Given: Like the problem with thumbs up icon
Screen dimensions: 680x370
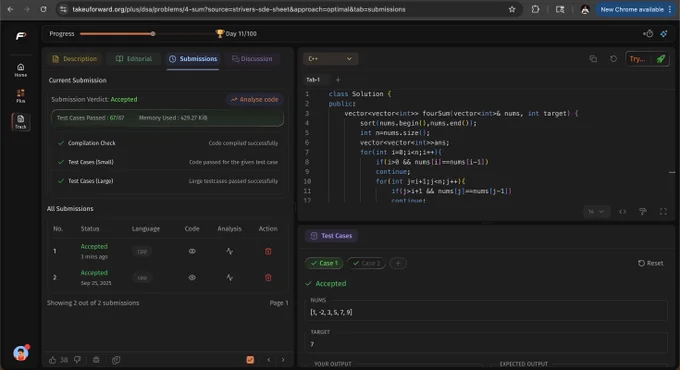Looking at the screenshot, I should [x=52, y=360].
